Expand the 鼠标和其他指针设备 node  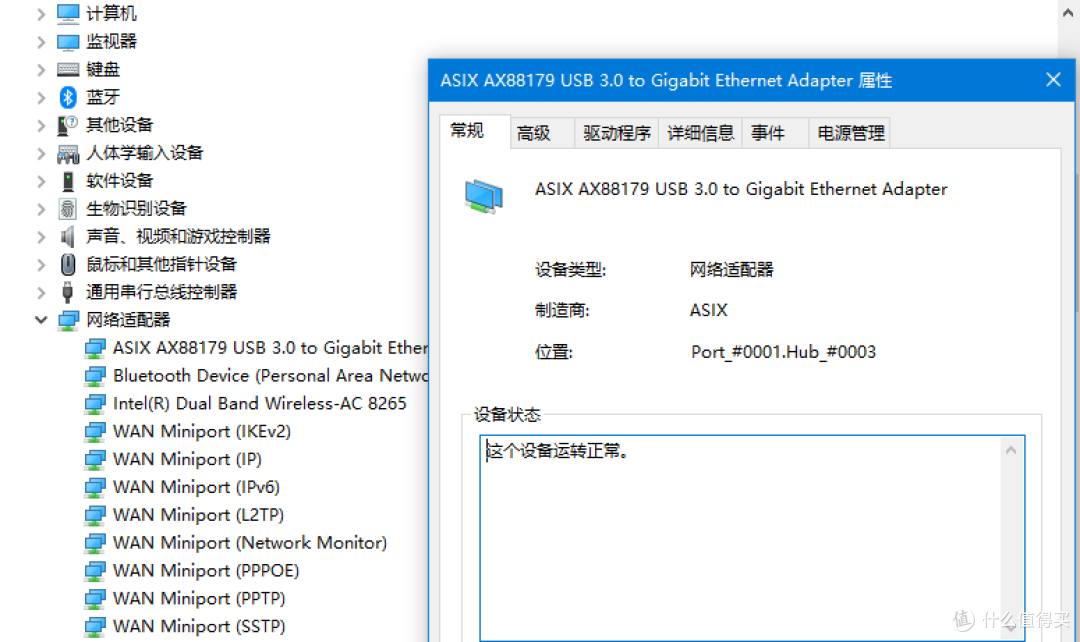pyautogui.click(x=41, y=265)
